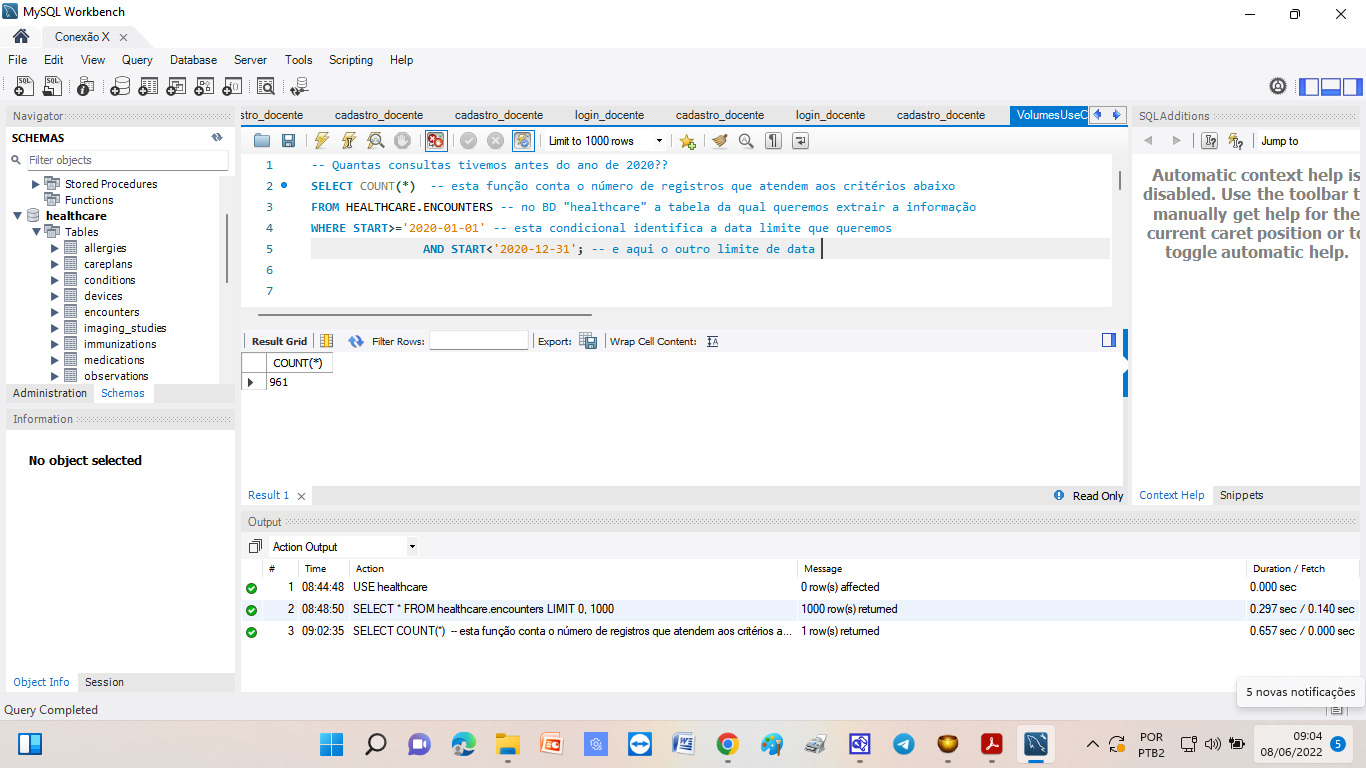Stop the running query hand icon
This screenshot has height=768, width=1366.
pyautogui.click(x=402, y=141)
